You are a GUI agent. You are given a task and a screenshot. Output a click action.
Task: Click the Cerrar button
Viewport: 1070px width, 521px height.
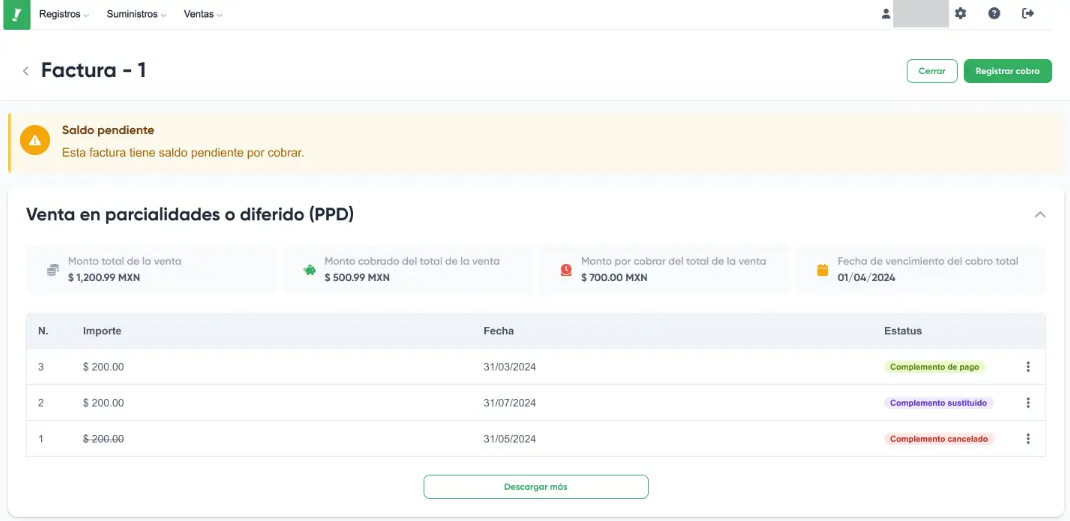click(932, 71)
